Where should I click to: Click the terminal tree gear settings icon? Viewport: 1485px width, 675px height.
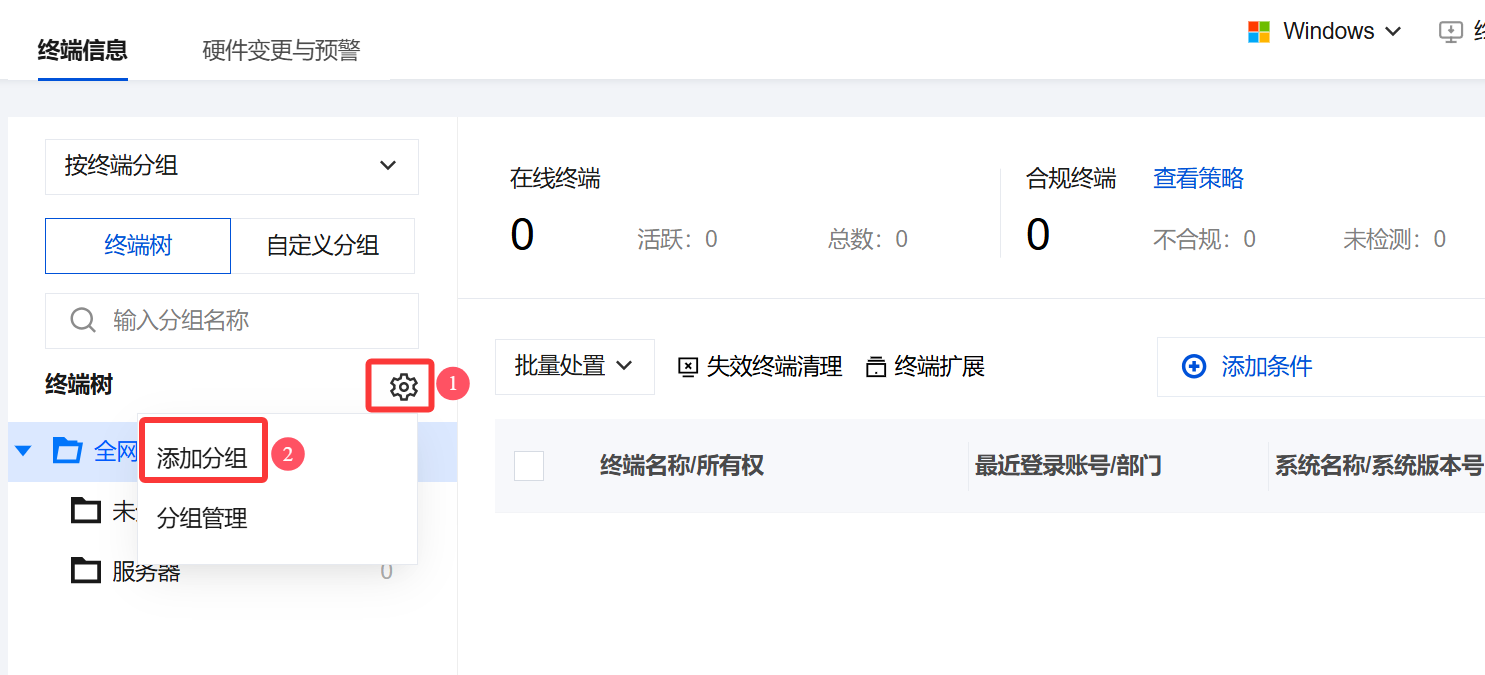point(403,386)
